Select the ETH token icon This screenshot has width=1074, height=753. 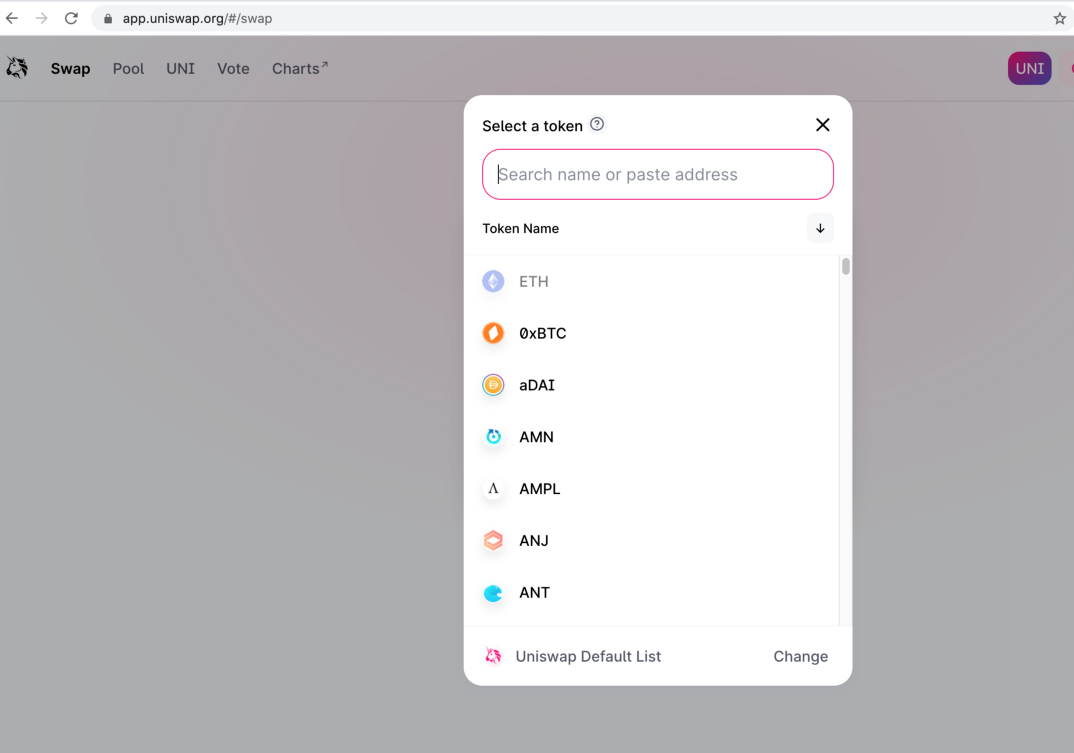pyautogui.click(x=493, y=281)
